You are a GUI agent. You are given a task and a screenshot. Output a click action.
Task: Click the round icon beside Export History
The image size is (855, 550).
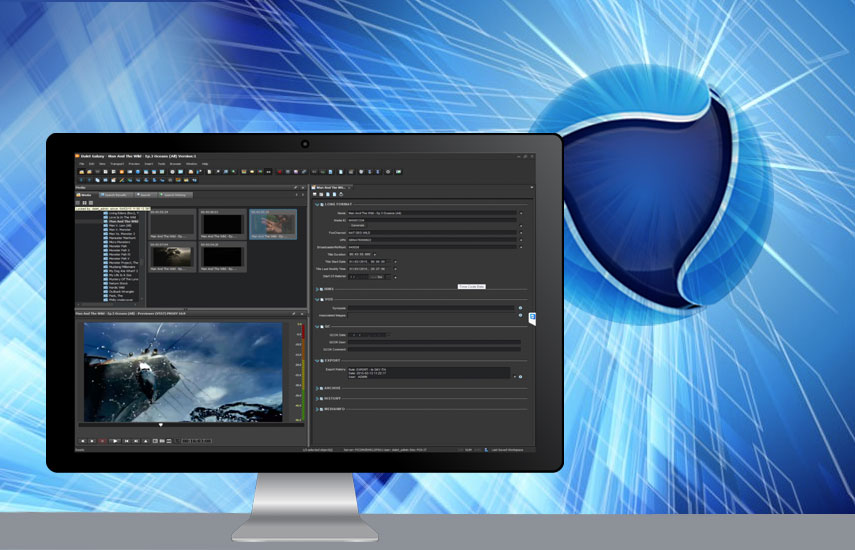[x=520, y=377]
